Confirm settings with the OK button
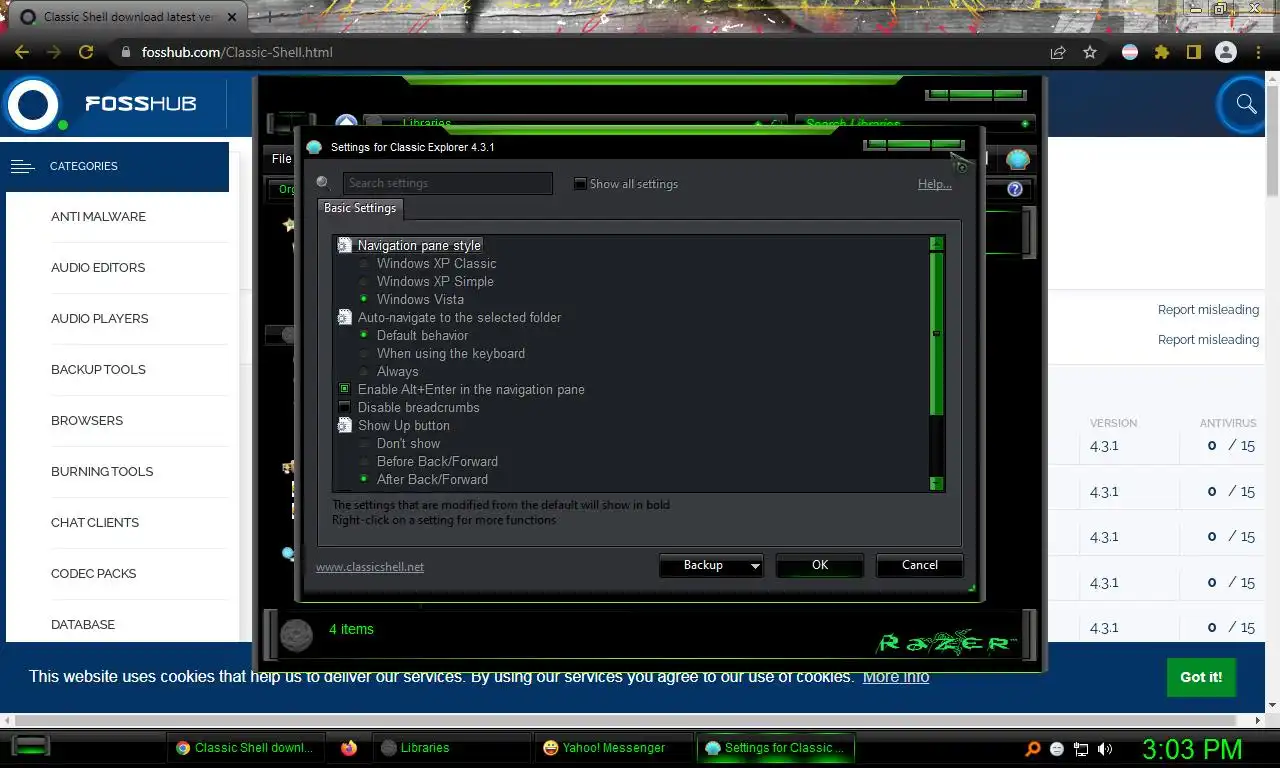 820,565
